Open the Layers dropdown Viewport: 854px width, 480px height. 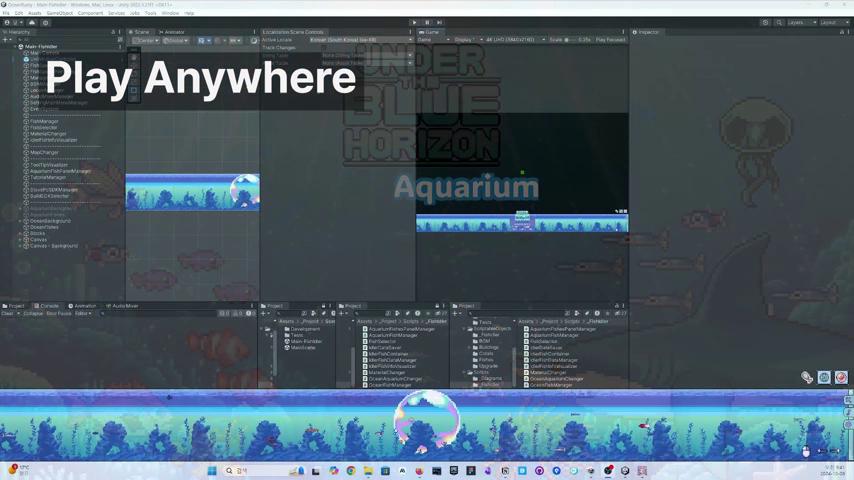click(x=798, y=22)
